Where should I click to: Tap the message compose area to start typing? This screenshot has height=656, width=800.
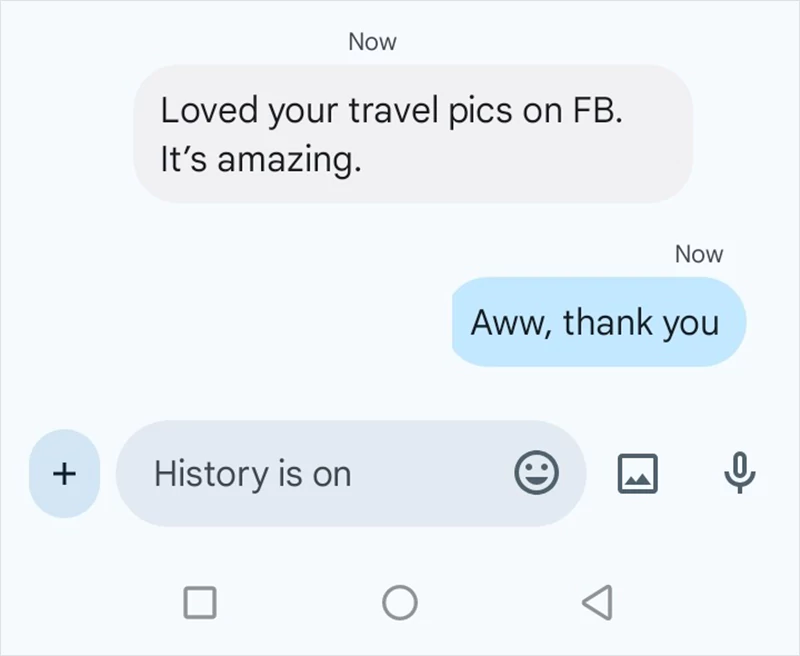300,474
